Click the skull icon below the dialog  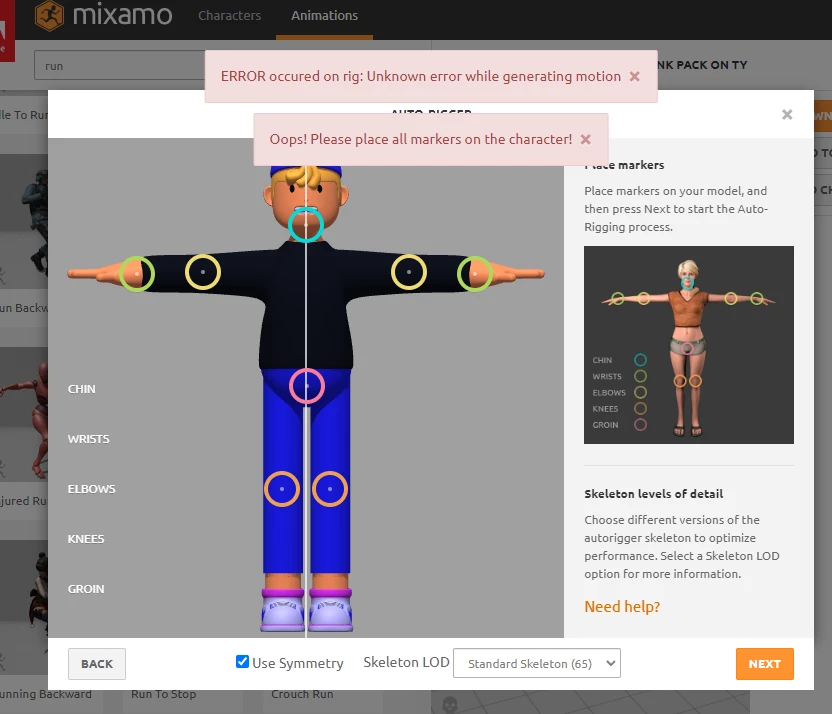coord(450,705)
